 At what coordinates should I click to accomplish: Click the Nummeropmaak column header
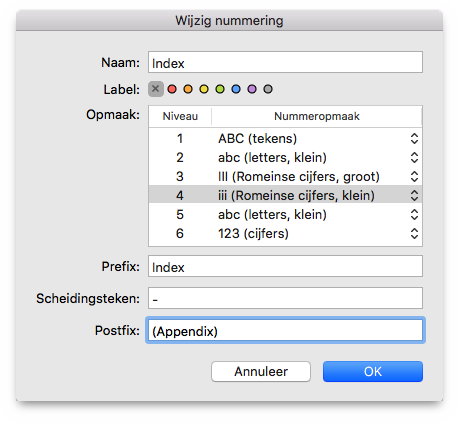(317, 116)
